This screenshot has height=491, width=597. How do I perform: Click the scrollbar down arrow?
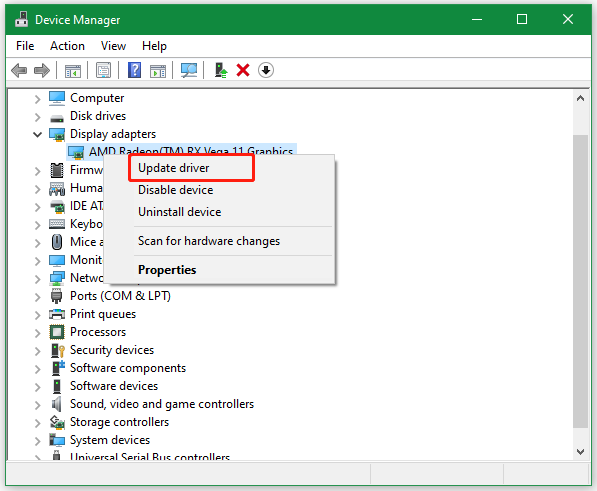580,452
